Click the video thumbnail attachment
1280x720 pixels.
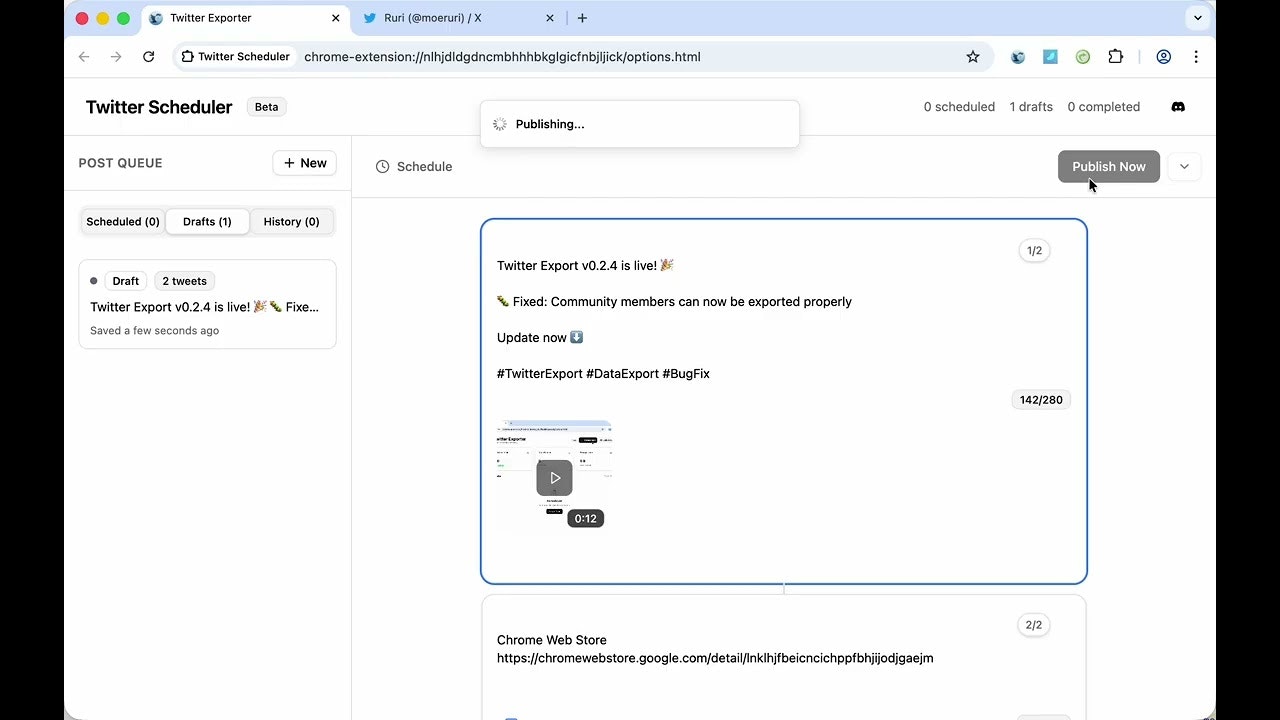coord(554,477)
